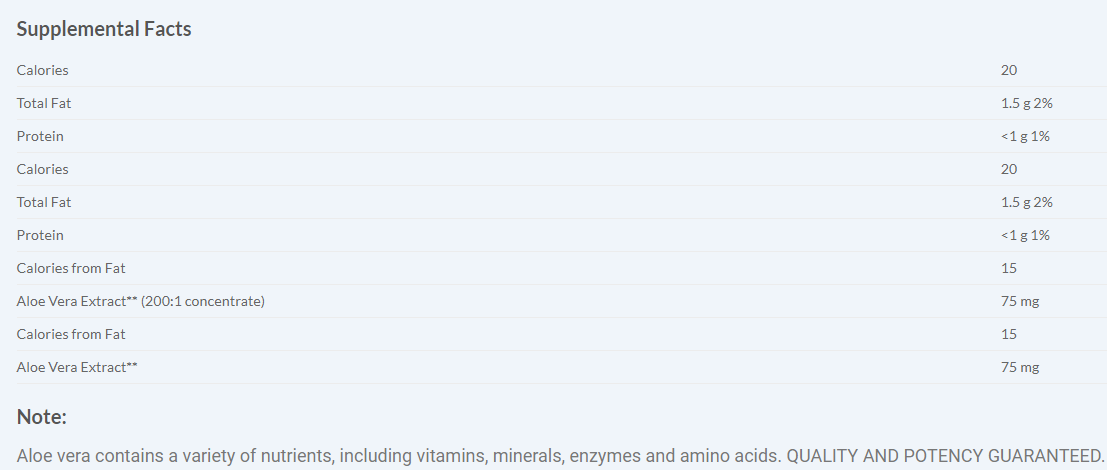Select the first Calories from Fat label
This screenshot has width=1107, height=470.
tap(71, 268)
